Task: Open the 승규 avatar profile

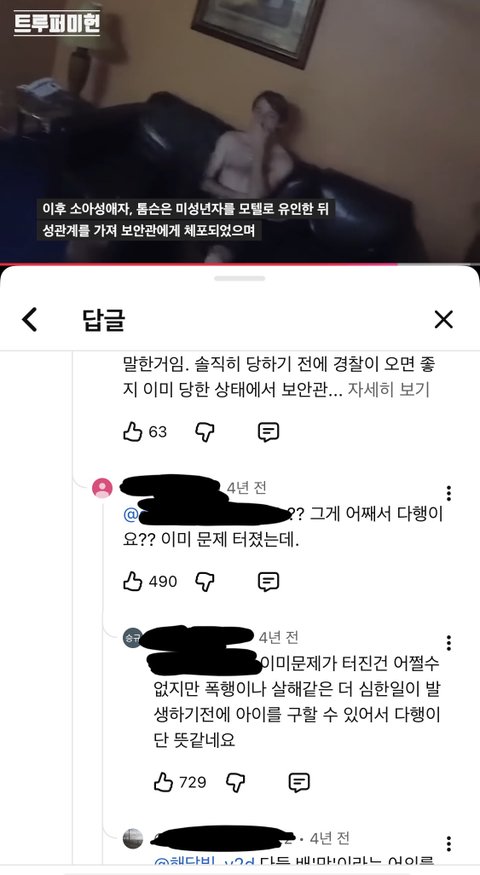Action: pyautogui.click(x=133, y=637)
